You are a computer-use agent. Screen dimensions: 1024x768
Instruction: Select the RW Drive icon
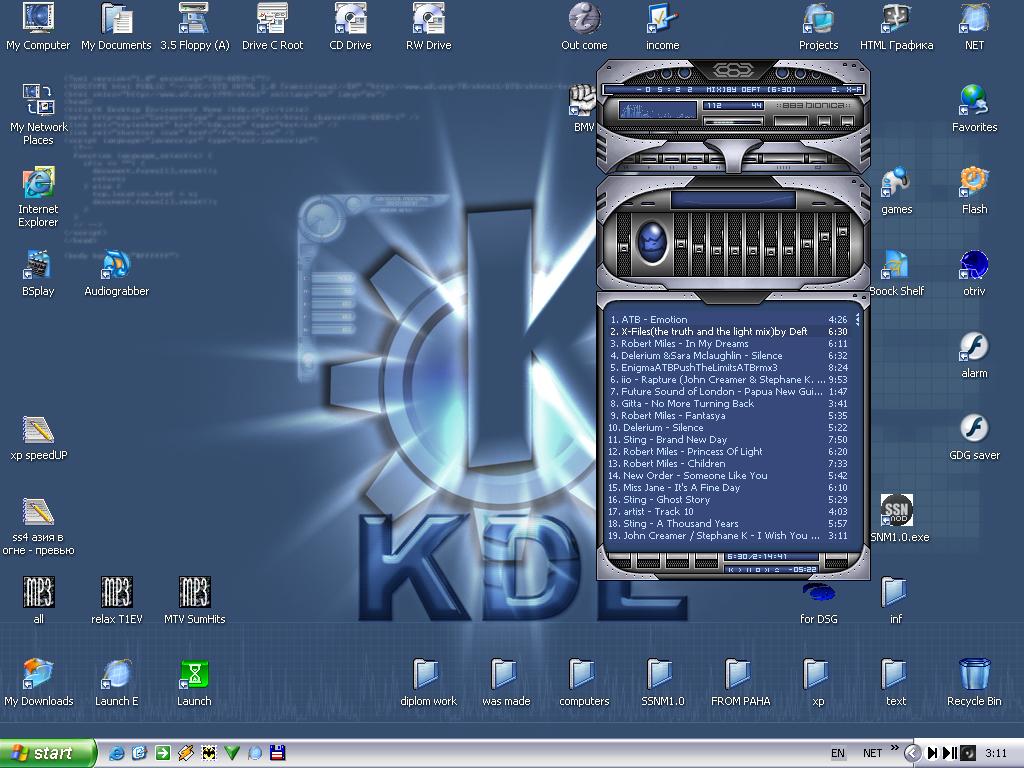coord(428,26)
